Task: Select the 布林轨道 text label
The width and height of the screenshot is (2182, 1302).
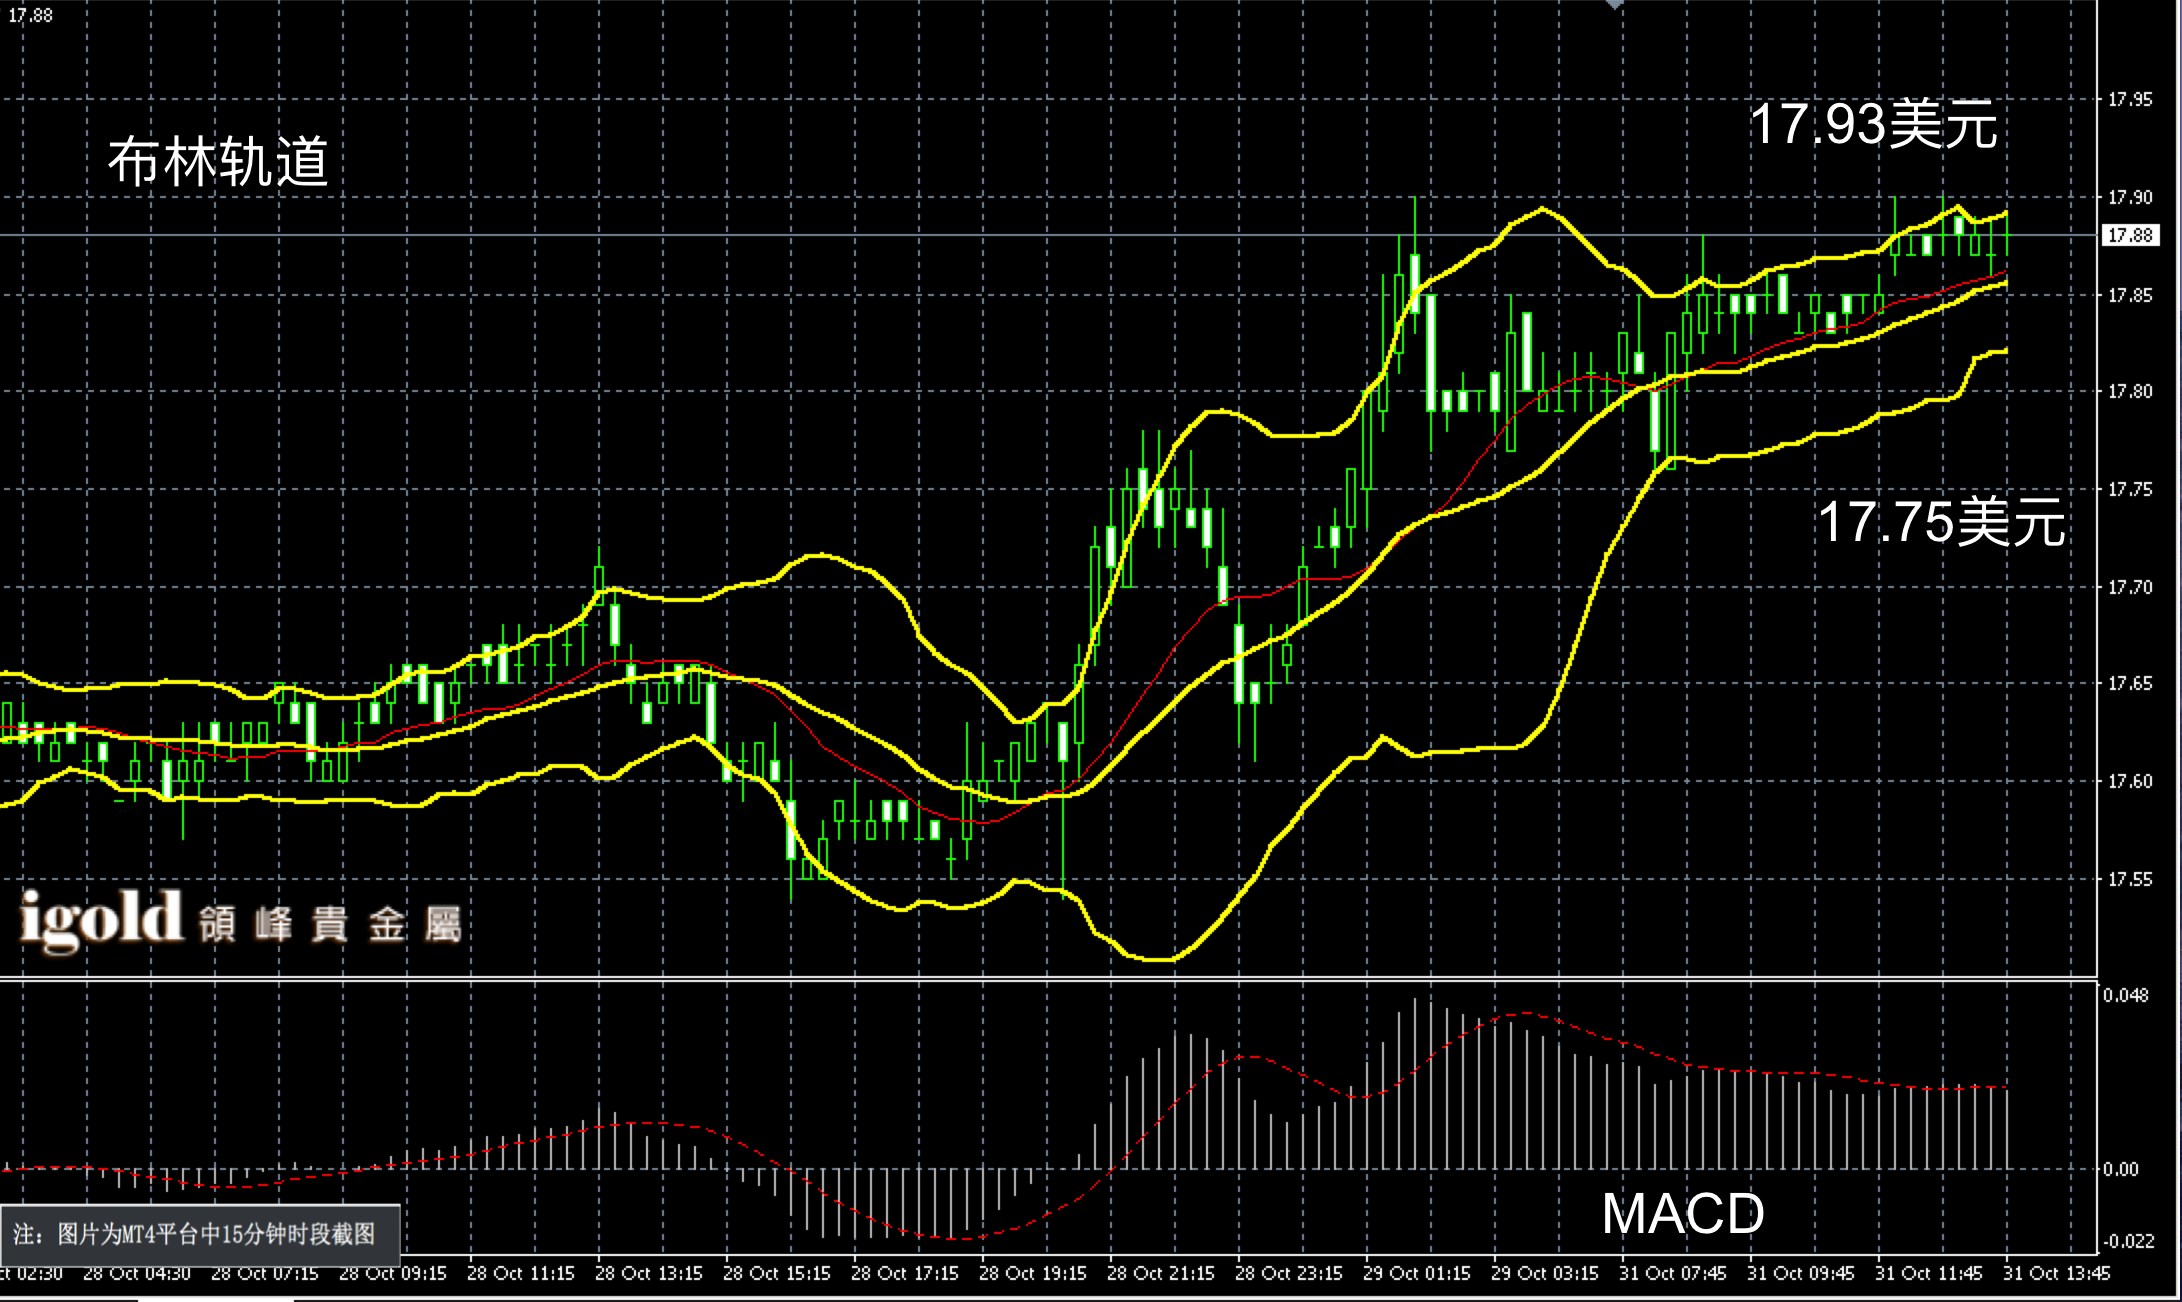Action: (218, 162)
